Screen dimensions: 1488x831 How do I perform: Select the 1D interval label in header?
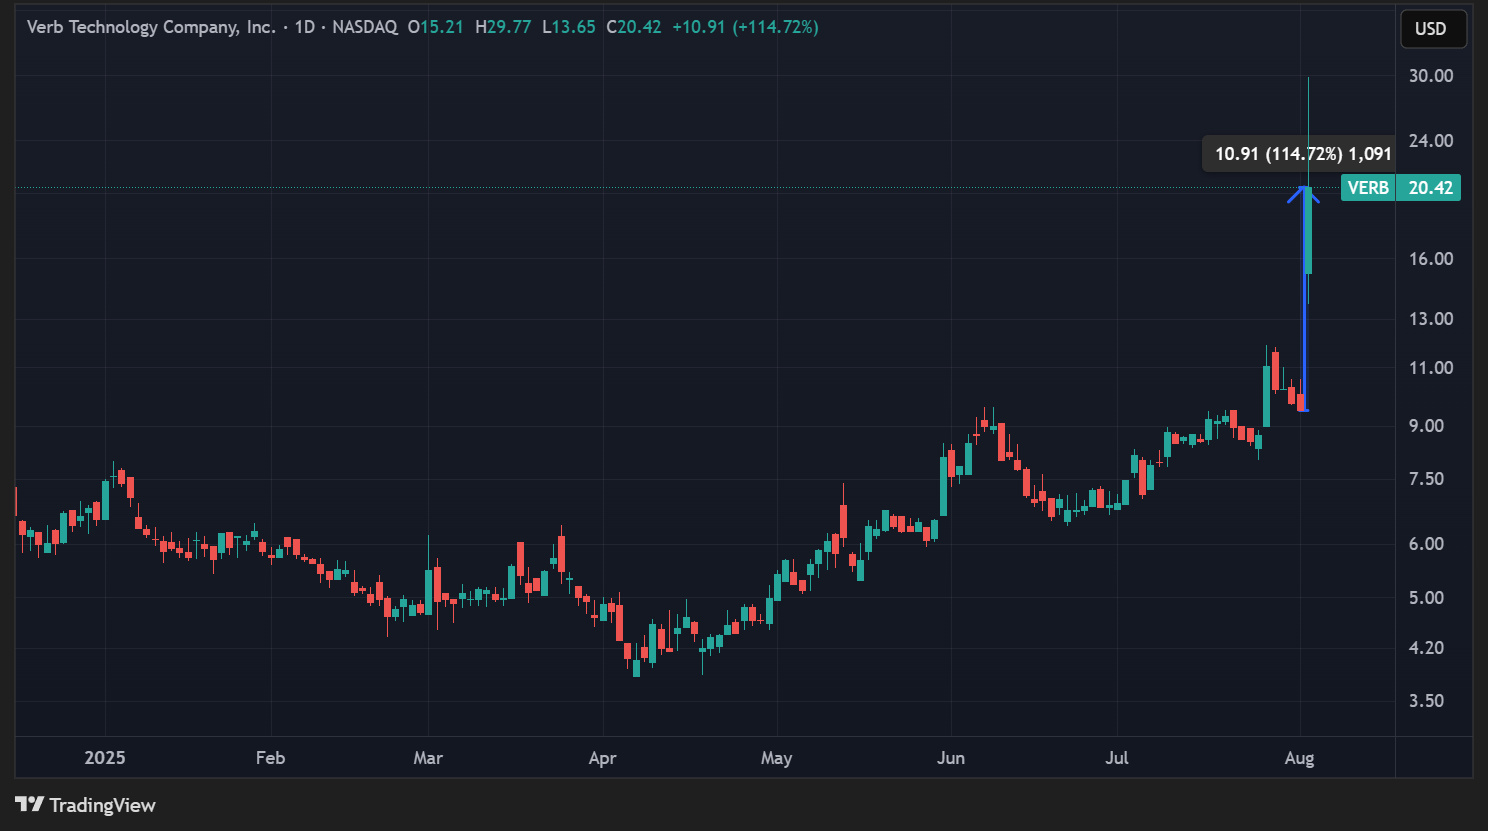(x=304, y=27)
